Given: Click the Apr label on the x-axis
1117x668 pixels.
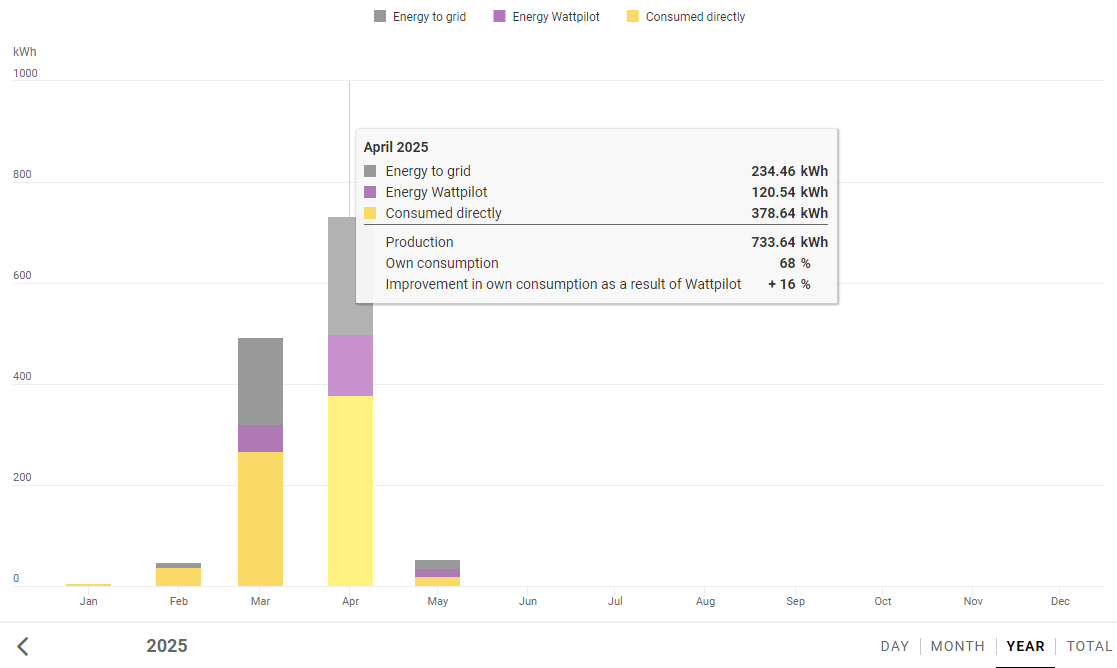Looking at the screenshot, I should (x=350, y=601).
